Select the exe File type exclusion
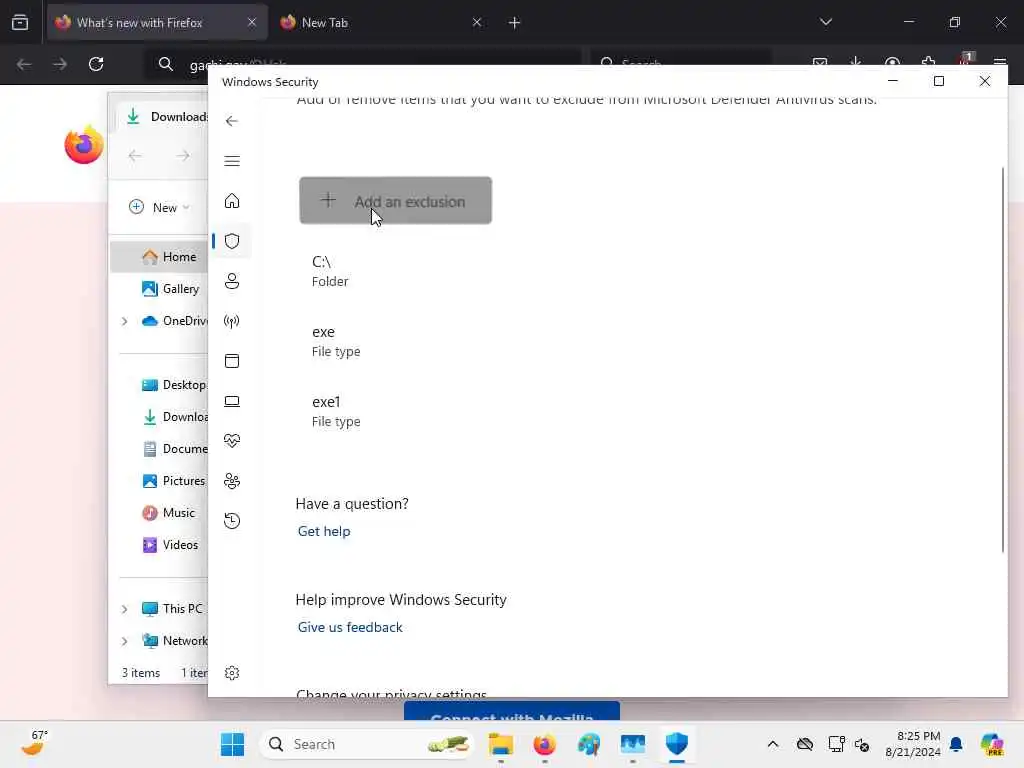 [336, 341]
